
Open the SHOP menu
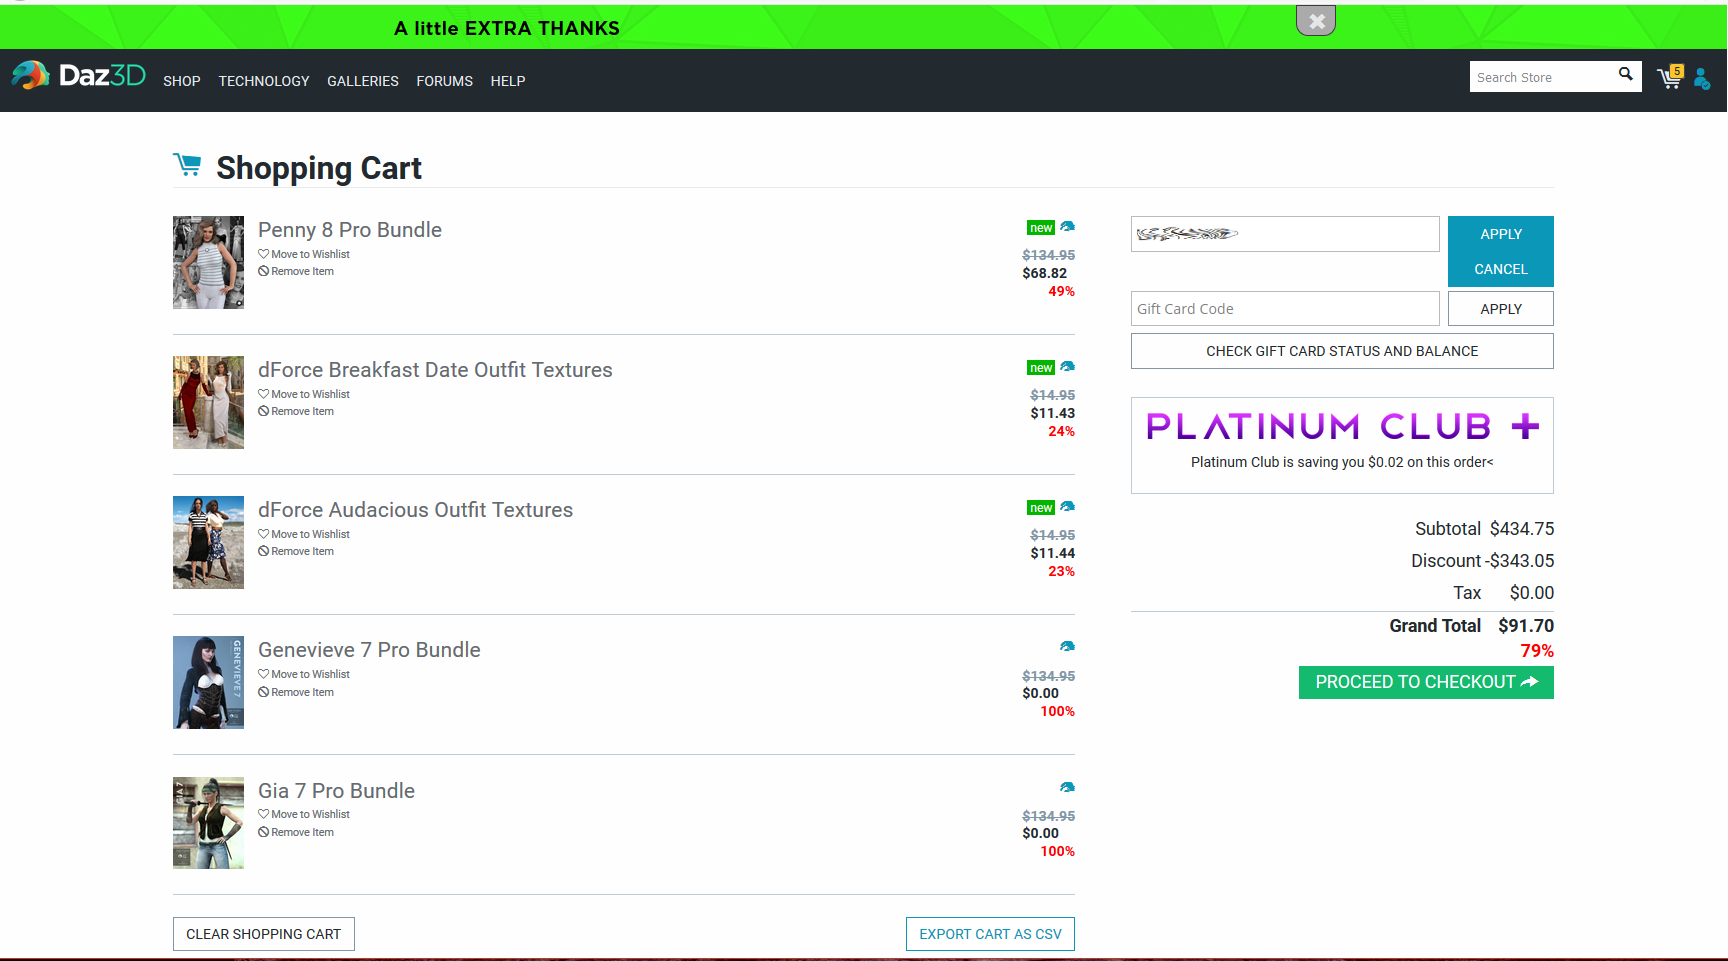[x=182, y=81]
